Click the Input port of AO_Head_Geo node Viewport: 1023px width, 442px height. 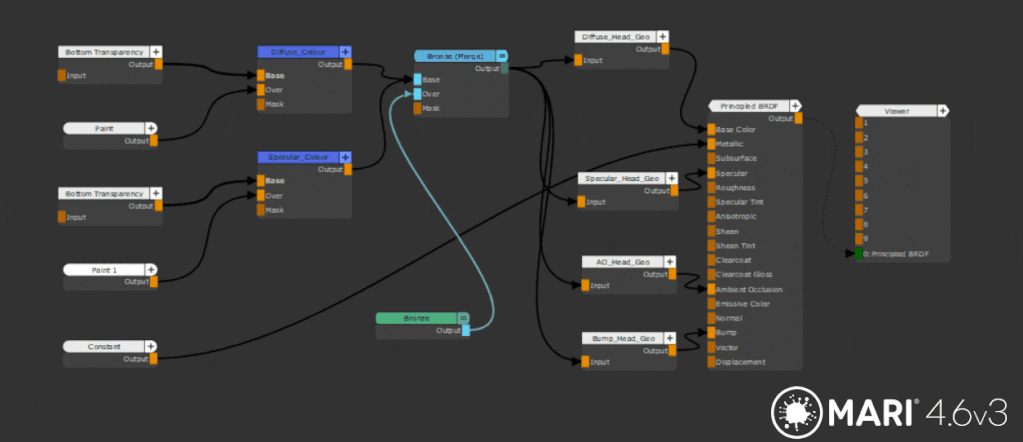(x=585, y=285)
